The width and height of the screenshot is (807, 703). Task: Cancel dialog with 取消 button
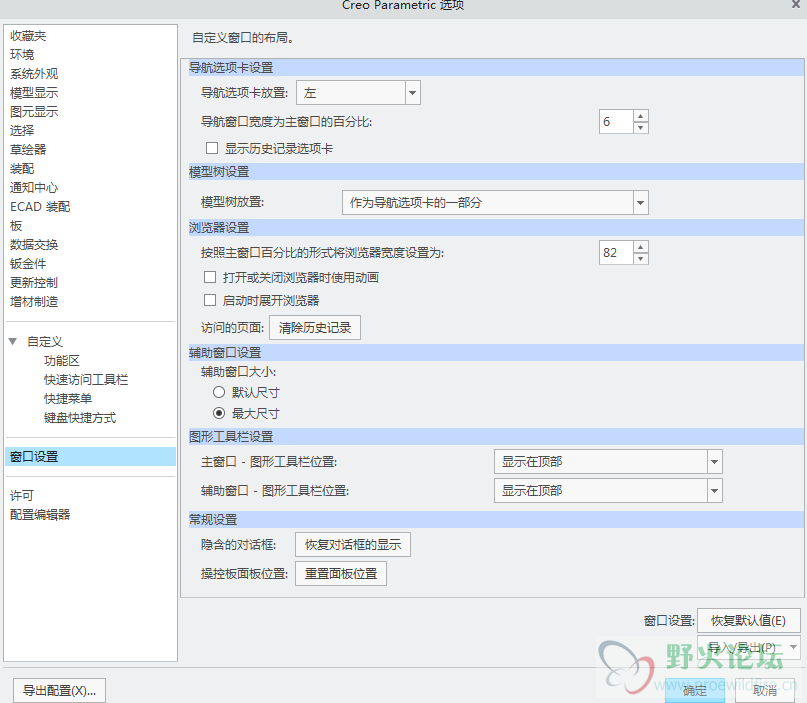click(x=765, y=691)
